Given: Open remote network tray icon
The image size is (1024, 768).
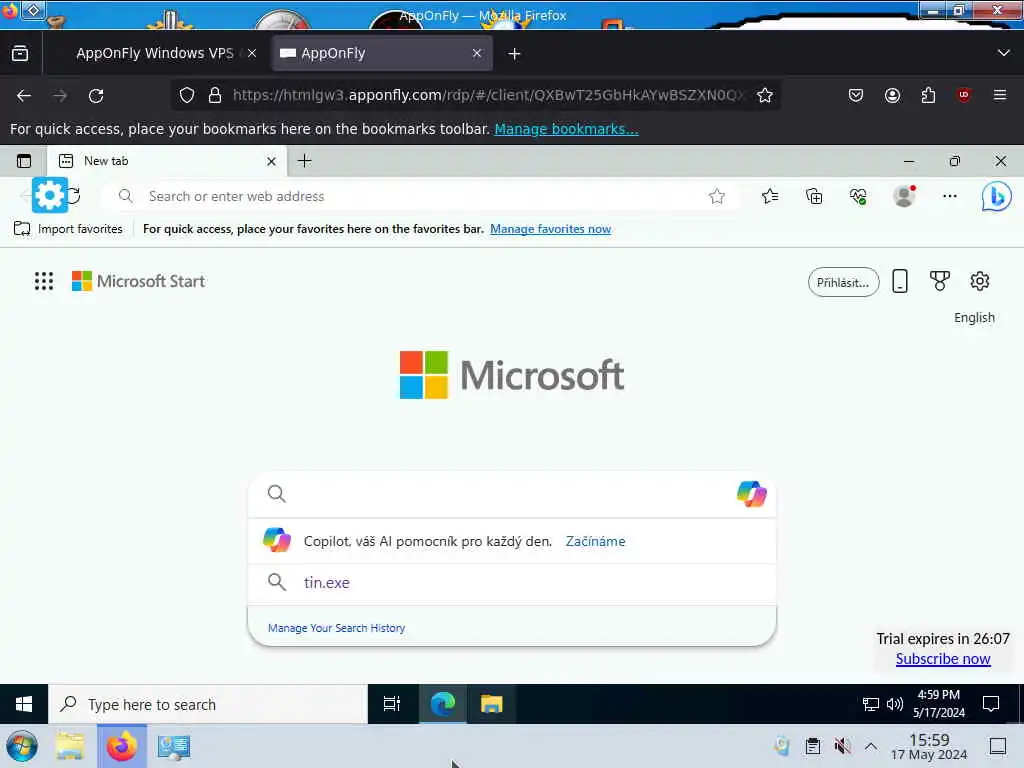Looking at the screenshot, I should tap(871, 704).
